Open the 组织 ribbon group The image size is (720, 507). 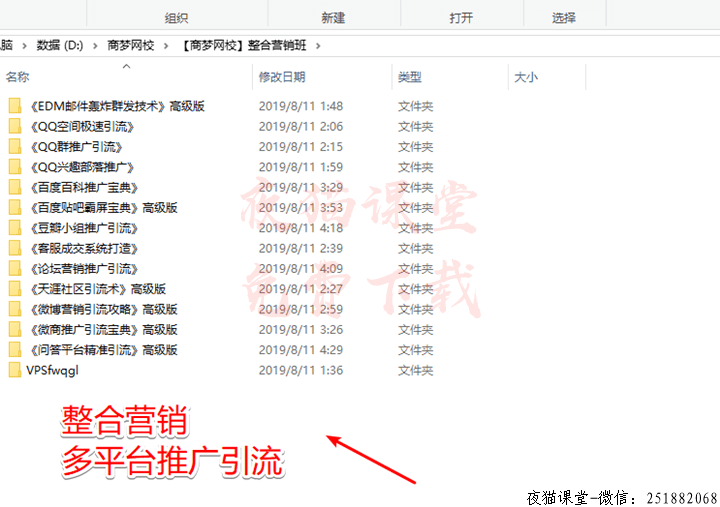176,18
